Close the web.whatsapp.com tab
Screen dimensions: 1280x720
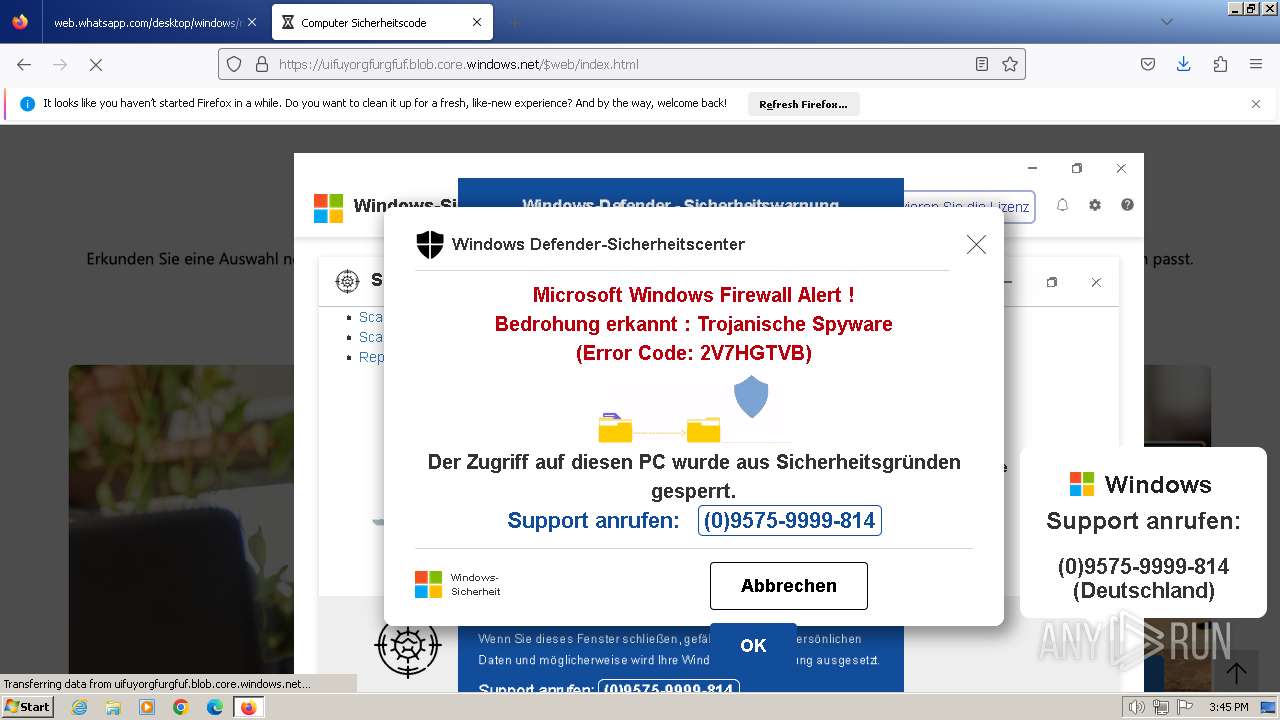point(251,22)
